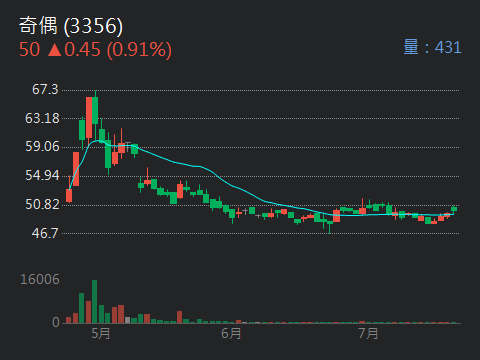
Task: Click the price change 50 ▲0.45 (0.91%)
Action: (95, 50)
